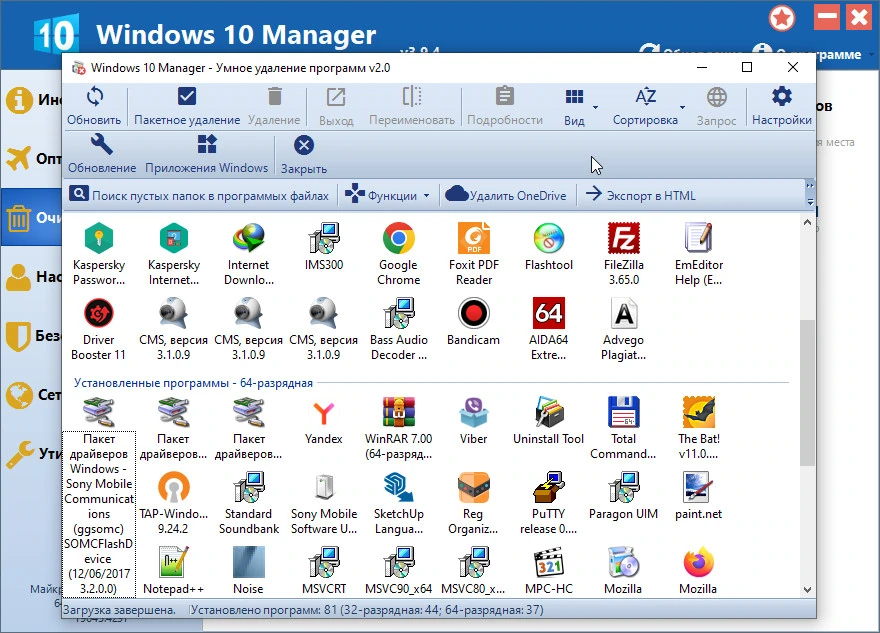The image size is (880, 633).
Task: Click the Запрос globe icon
Action: pyautogui.click(x=716, y=106)
